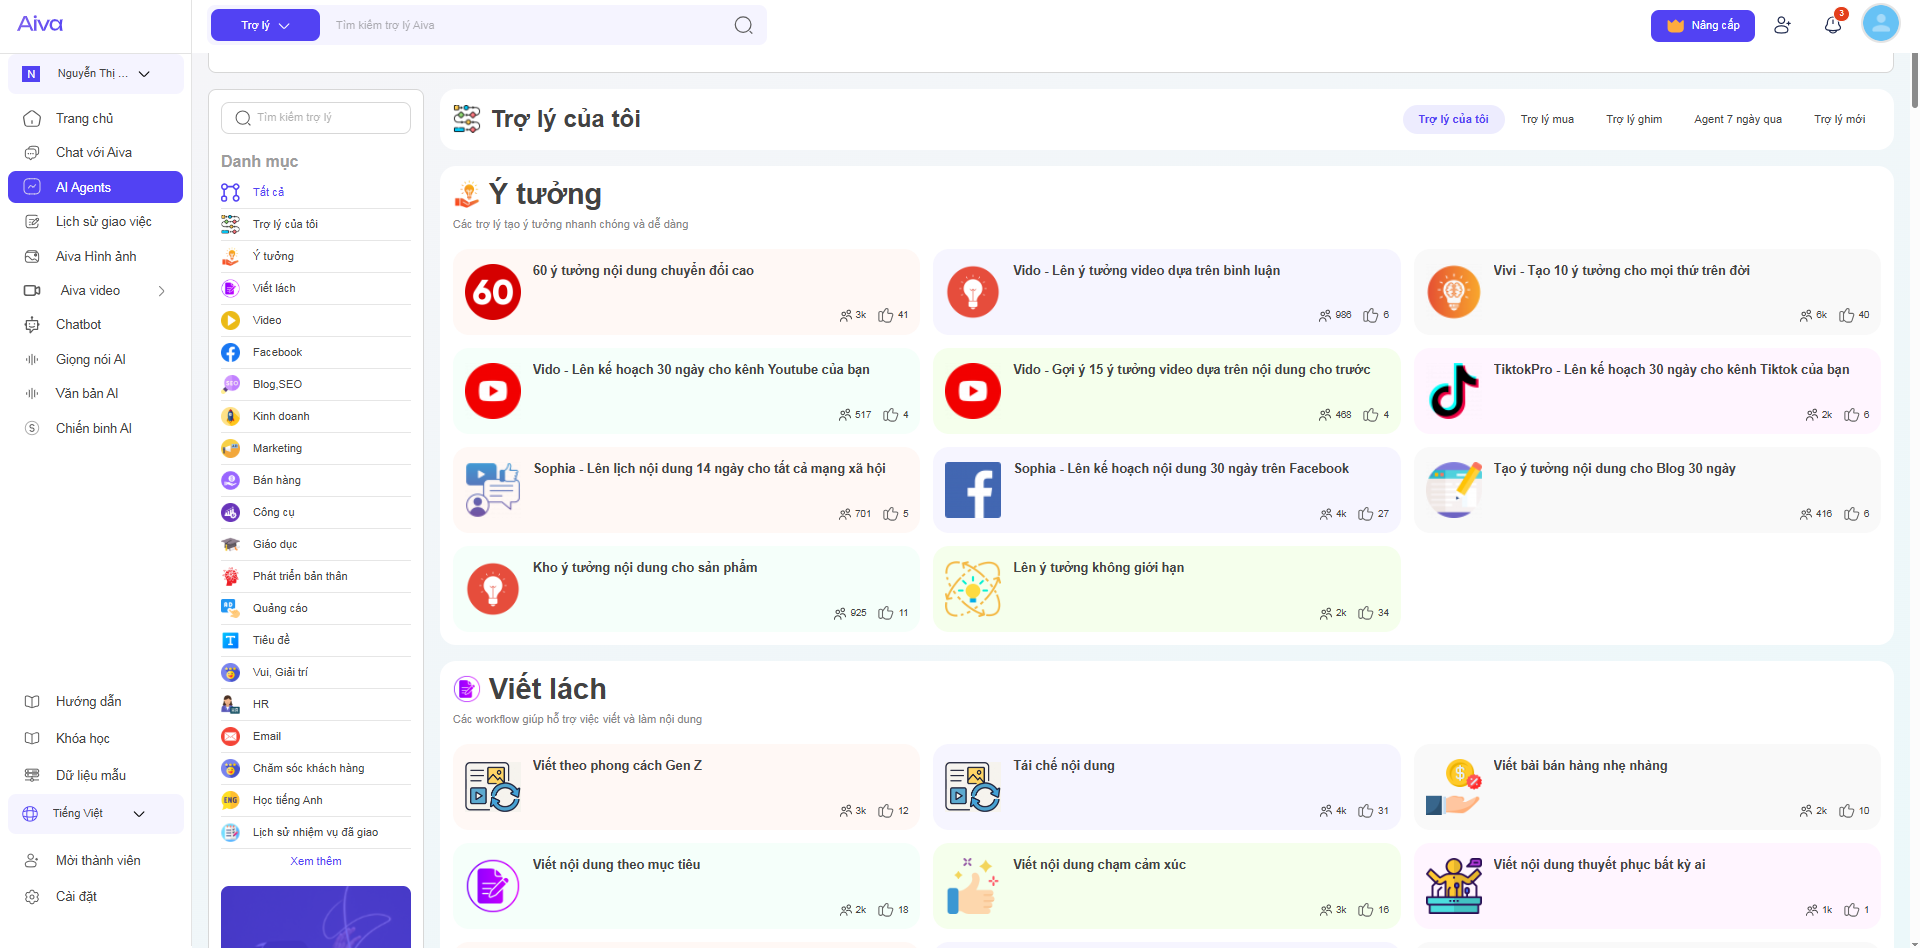Switch to Agent 7 ngày qua tab
Image resolution: width=1920 pixels, height=948 pixels.
[1738, 119]
